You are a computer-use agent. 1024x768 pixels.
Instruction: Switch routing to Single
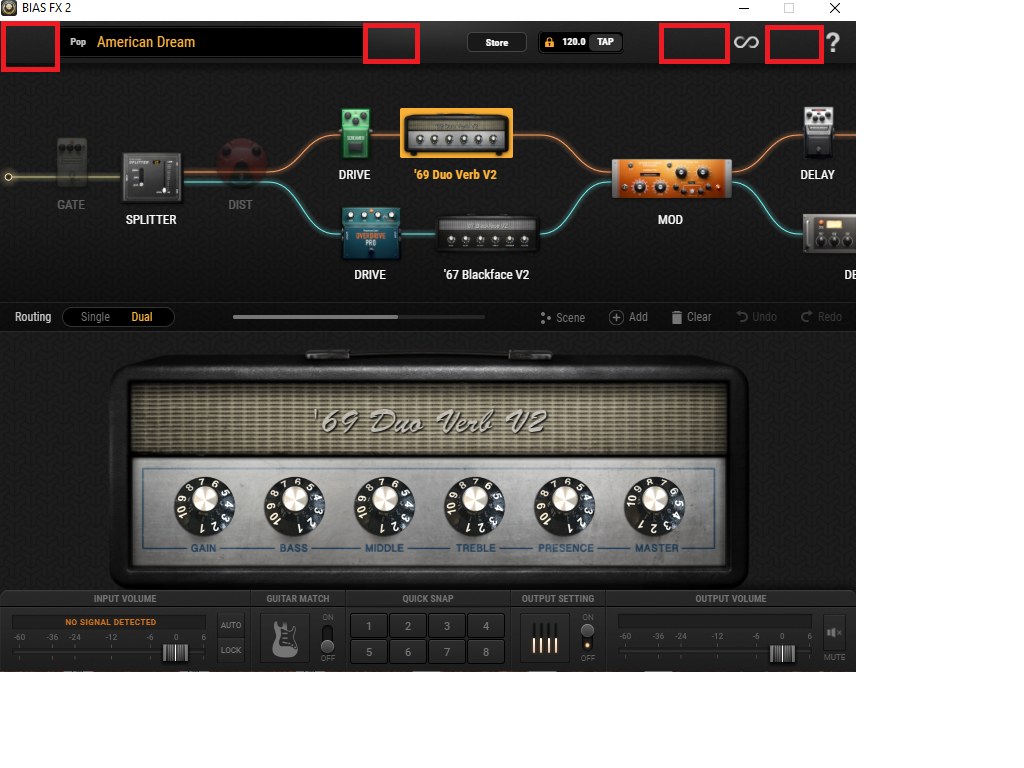click(x=95, y=317)
